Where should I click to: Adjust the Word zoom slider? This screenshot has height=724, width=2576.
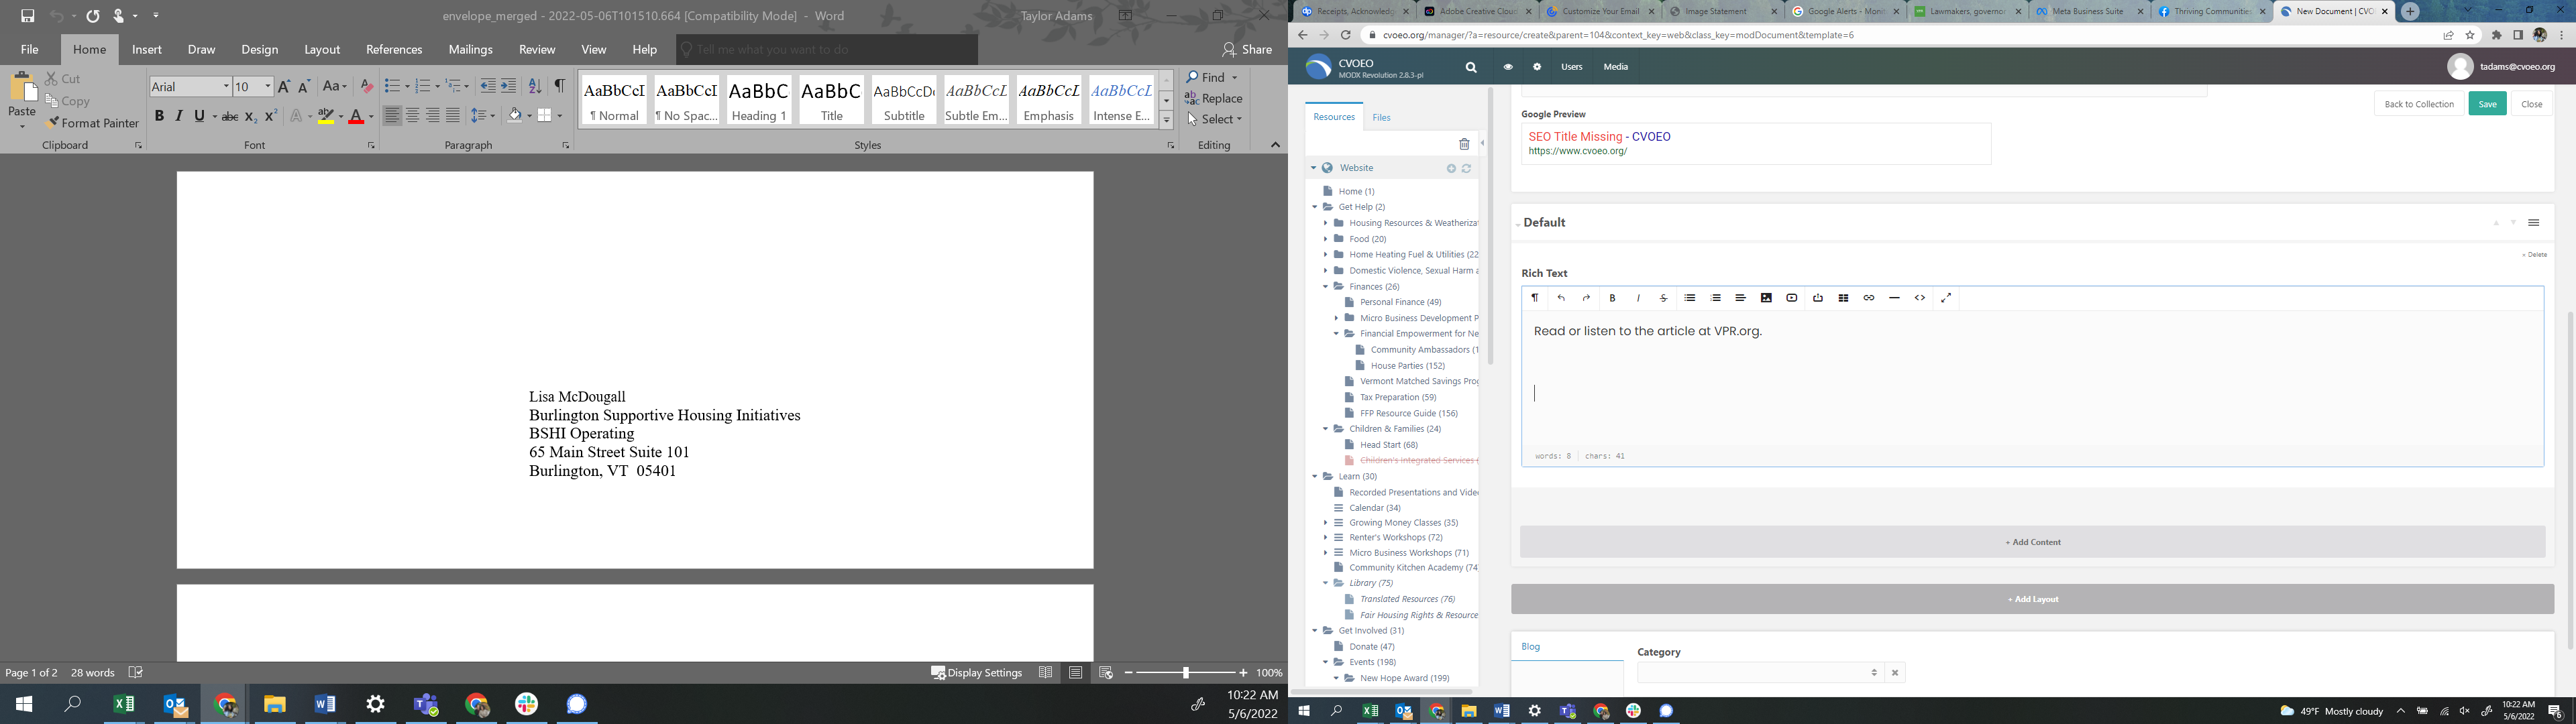[x=1186, y=673]
